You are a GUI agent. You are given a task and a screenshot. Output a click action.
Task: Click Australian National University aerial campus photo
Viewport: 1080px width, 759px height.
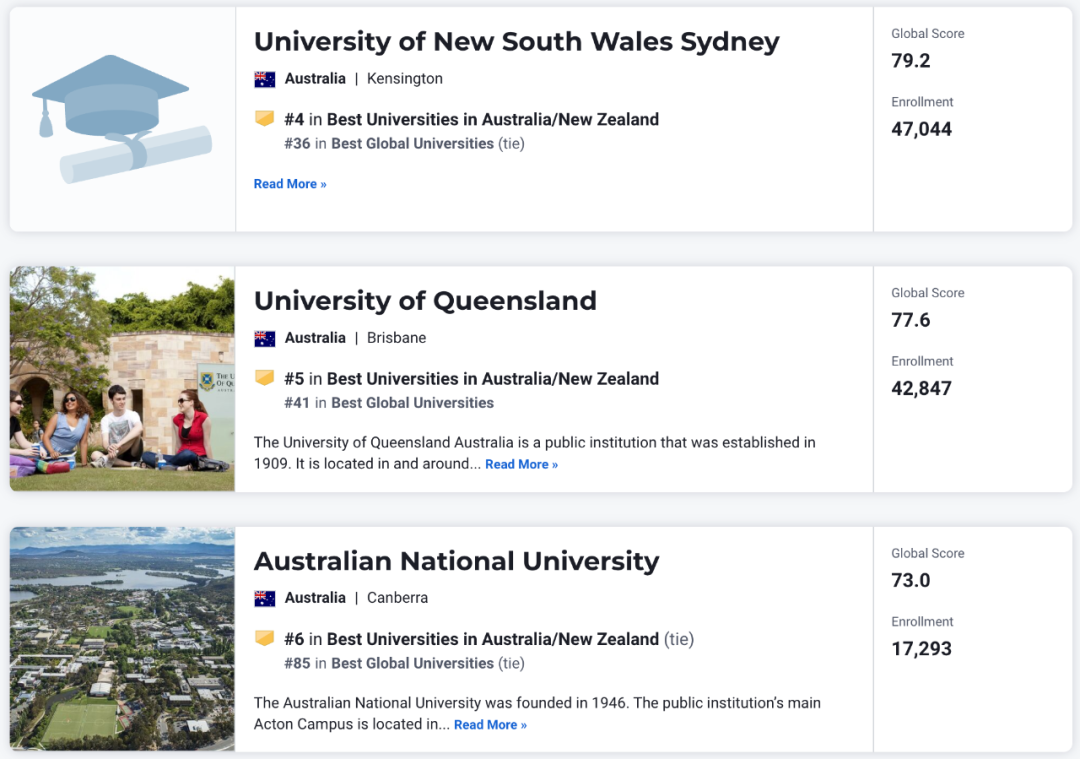click(x=123, y=639)
